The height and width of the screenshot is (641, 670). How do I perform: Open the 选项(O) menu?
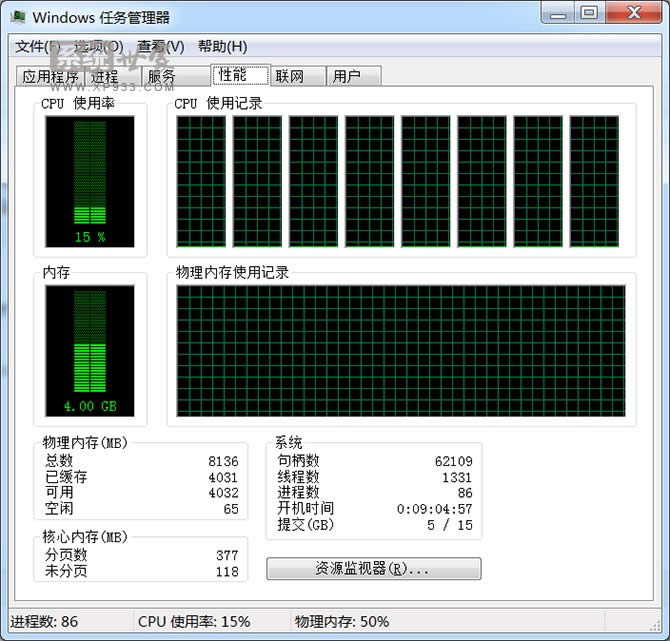pyautogui.click(x=96, y=47)
